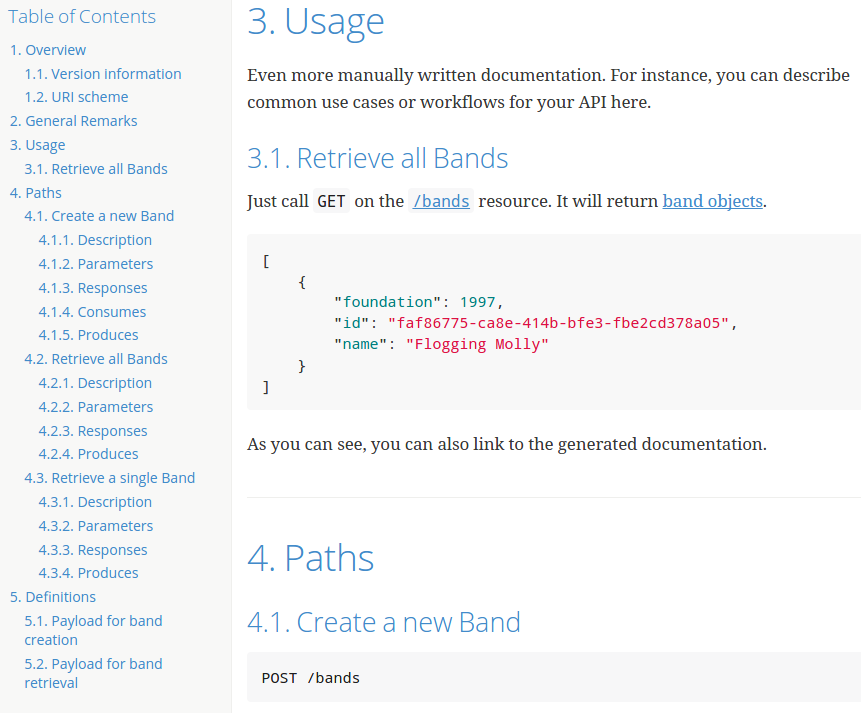Open the Definitions section
861x713 pixels.
[x=52, y=596]
